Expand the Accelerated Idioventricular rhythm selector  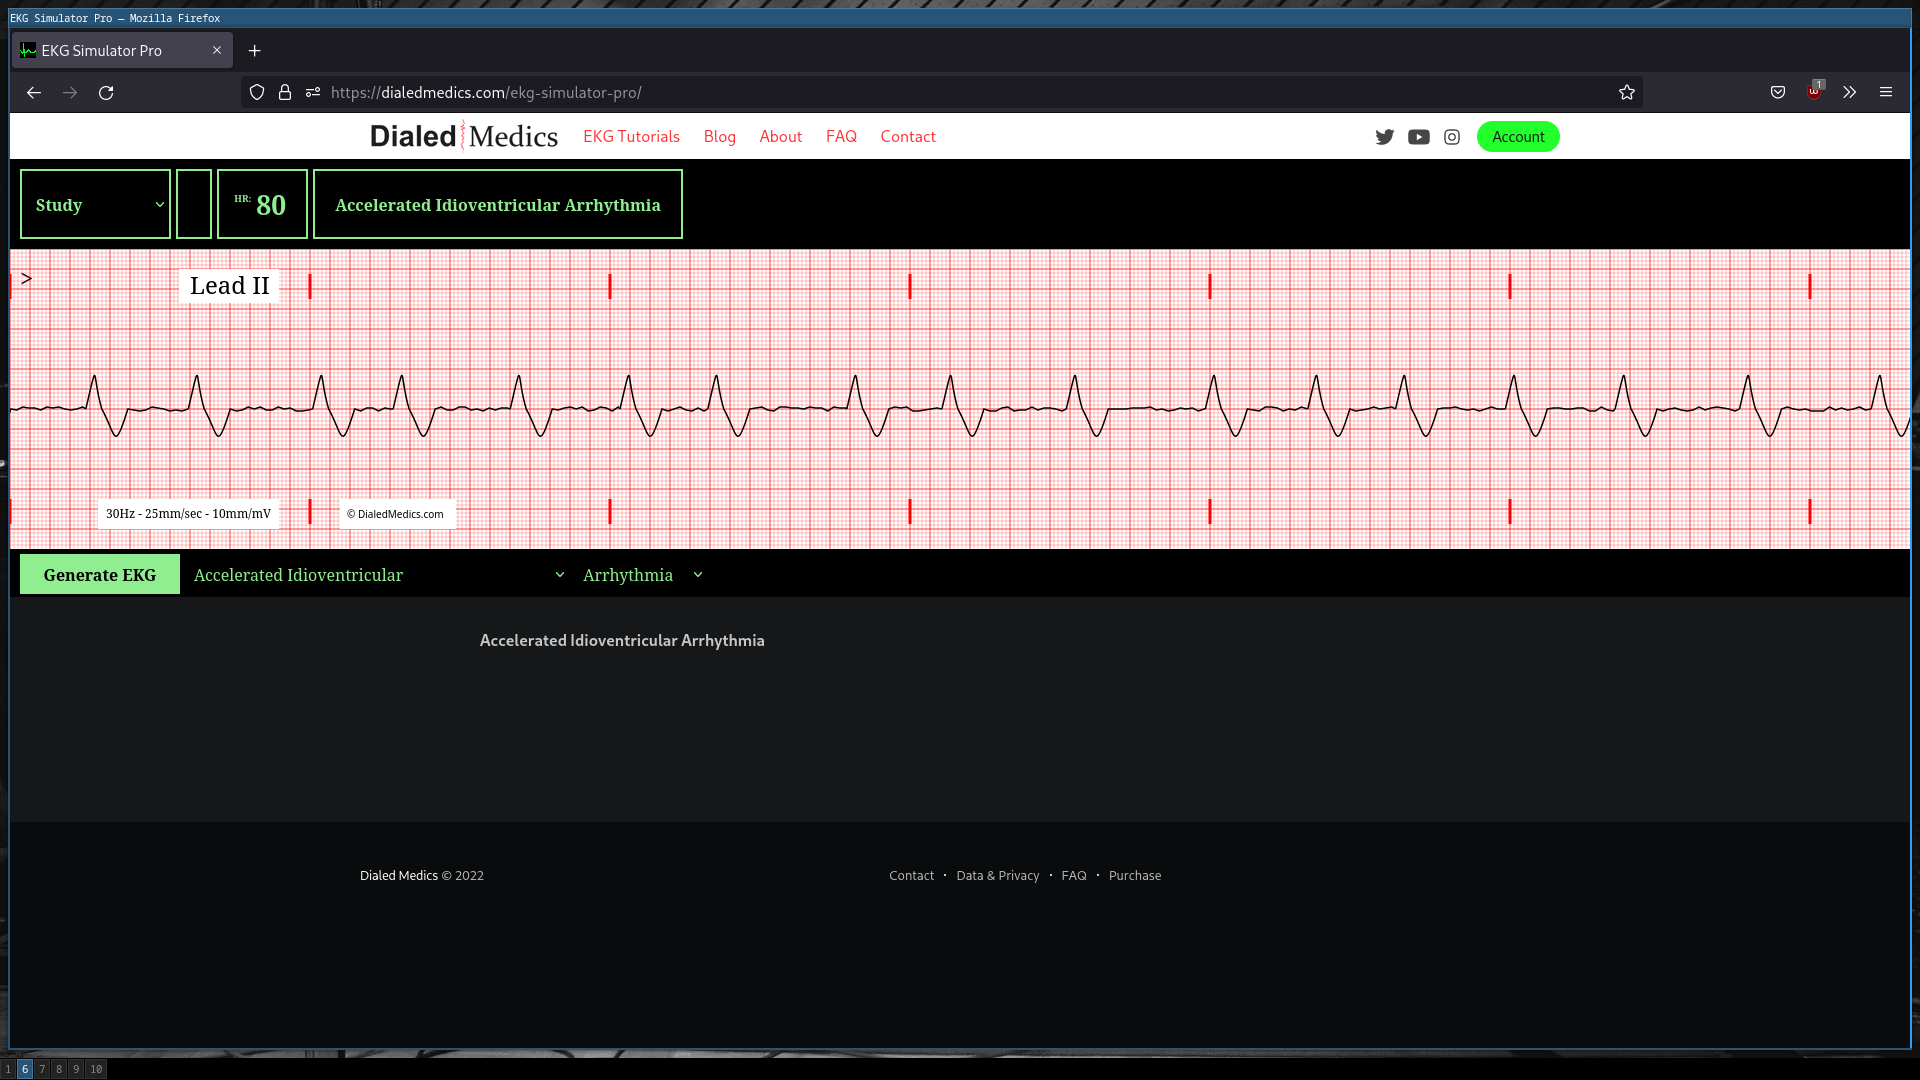coord(377,575)
